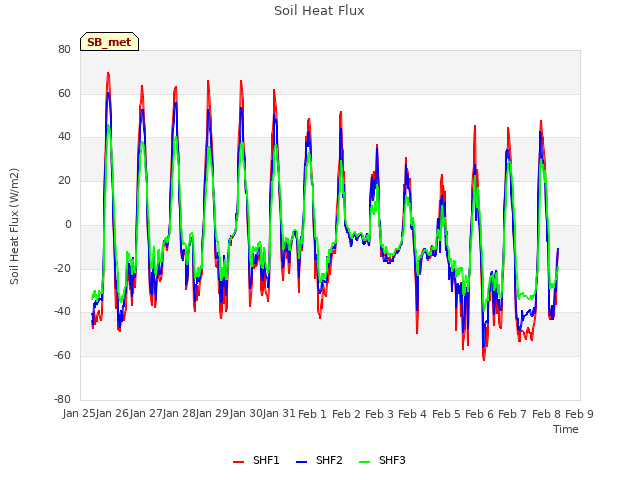Click the highest SHF1 peak on Jan 26

108,73
